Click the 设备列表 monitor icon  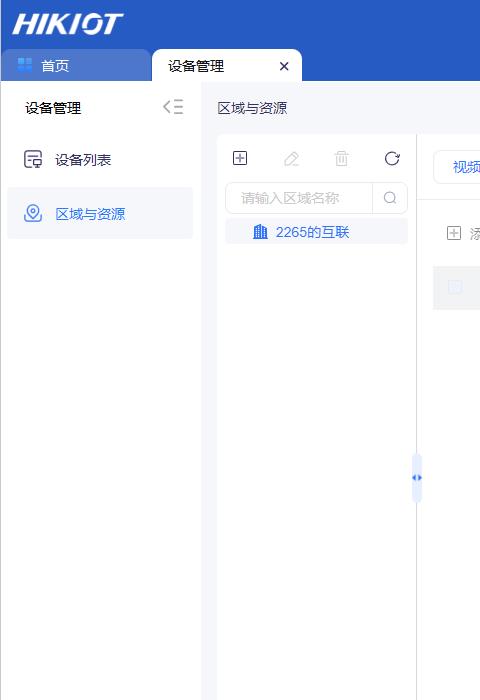(33, 159)
